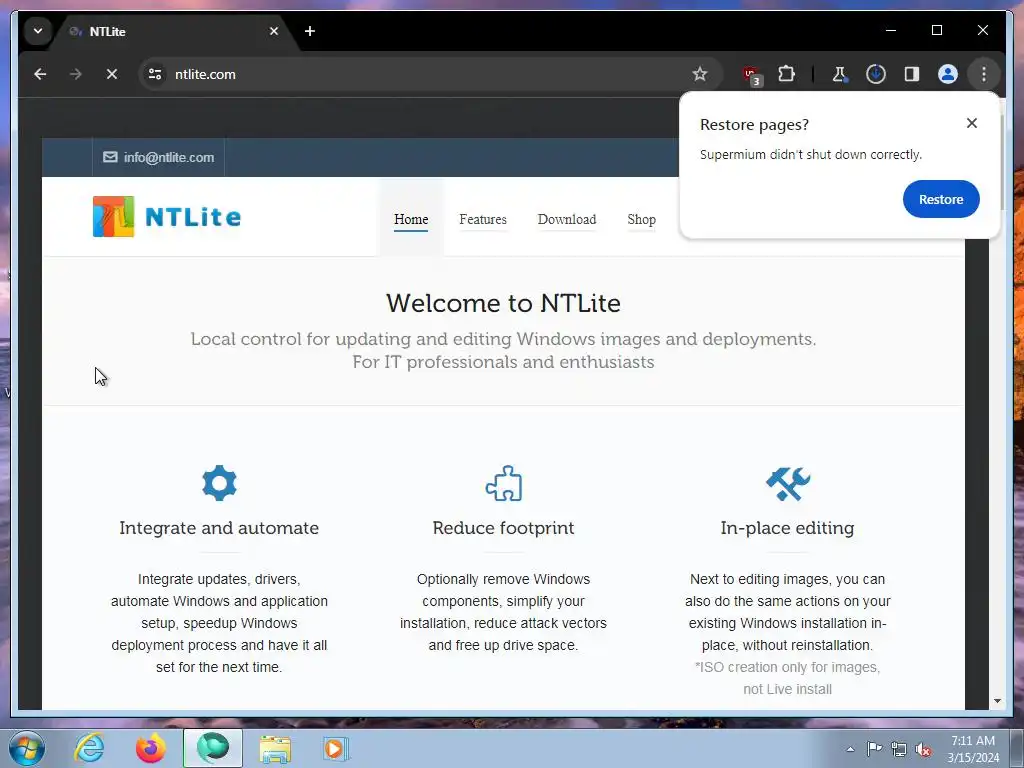Viewport: 1024px width, 768px height.
Task: Toggle the browser side panel
Action: (912, 74)
